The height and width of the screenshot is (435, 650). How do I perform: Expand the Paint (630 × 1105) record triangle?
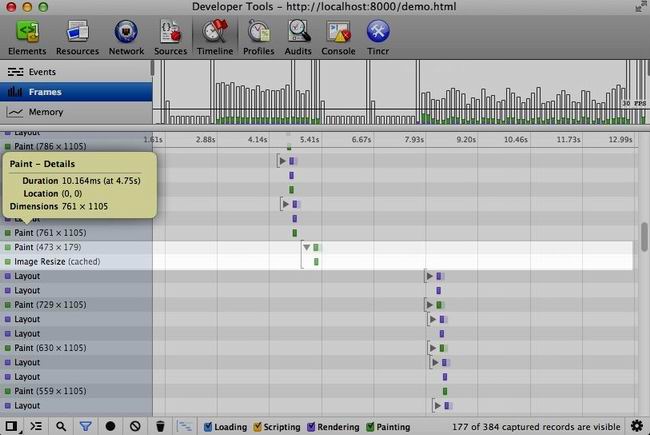point(433,348)
